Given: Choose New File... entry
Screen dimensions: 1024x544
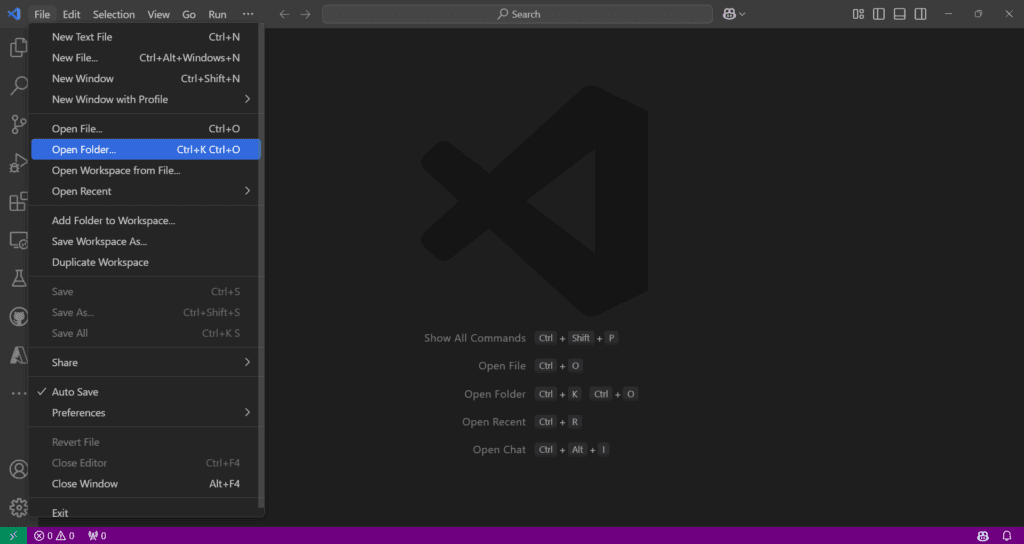Looking at the screenshot, I should (x=146, y=58).
